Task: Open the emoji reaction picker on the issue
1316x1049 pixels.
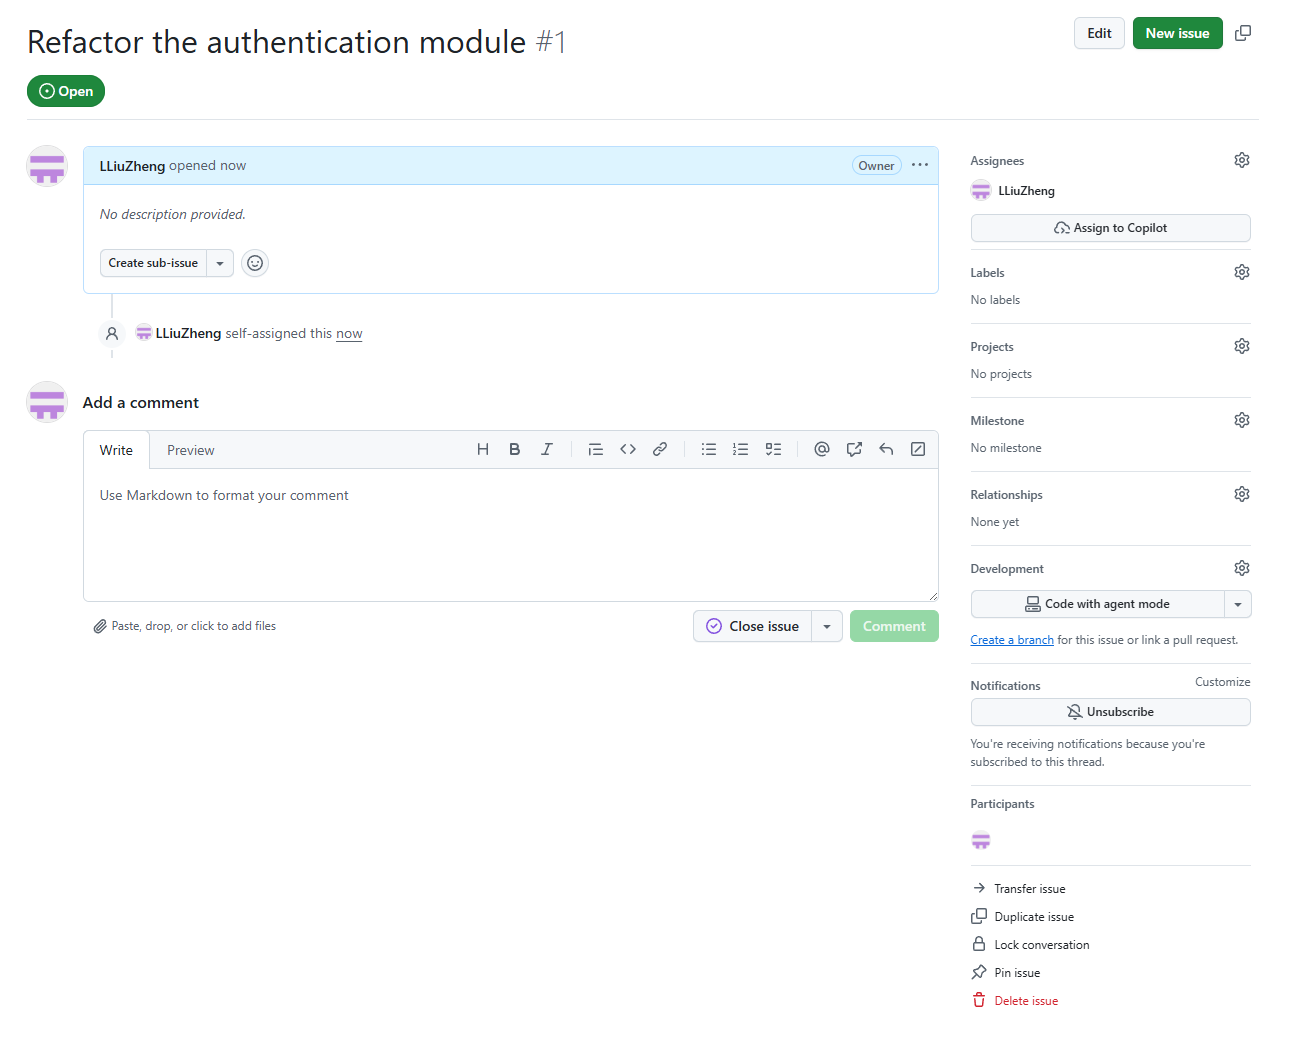Action: pos(255,262)
